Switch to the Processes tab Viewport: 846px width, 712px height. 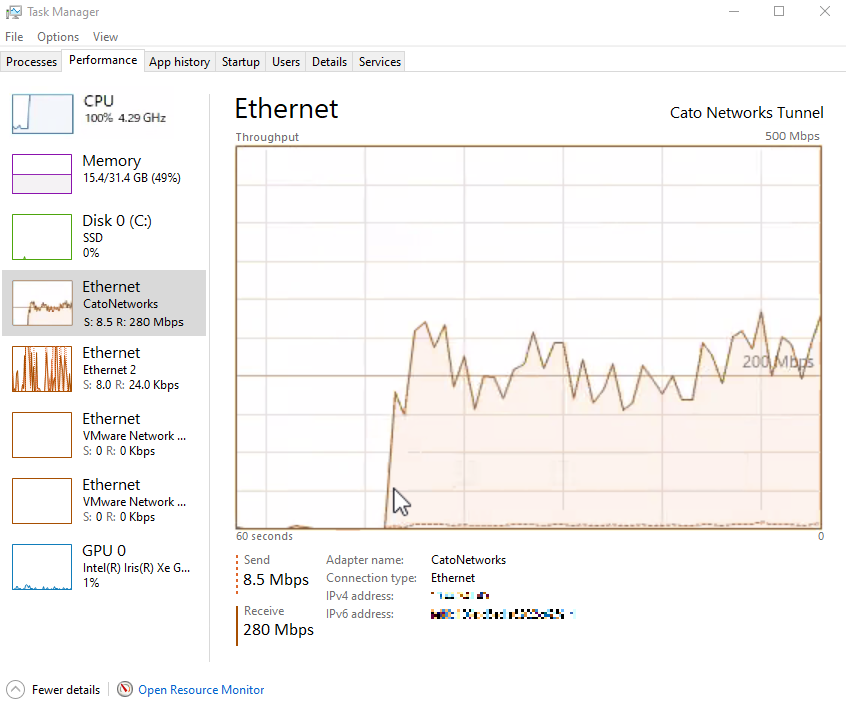(32, 62)
